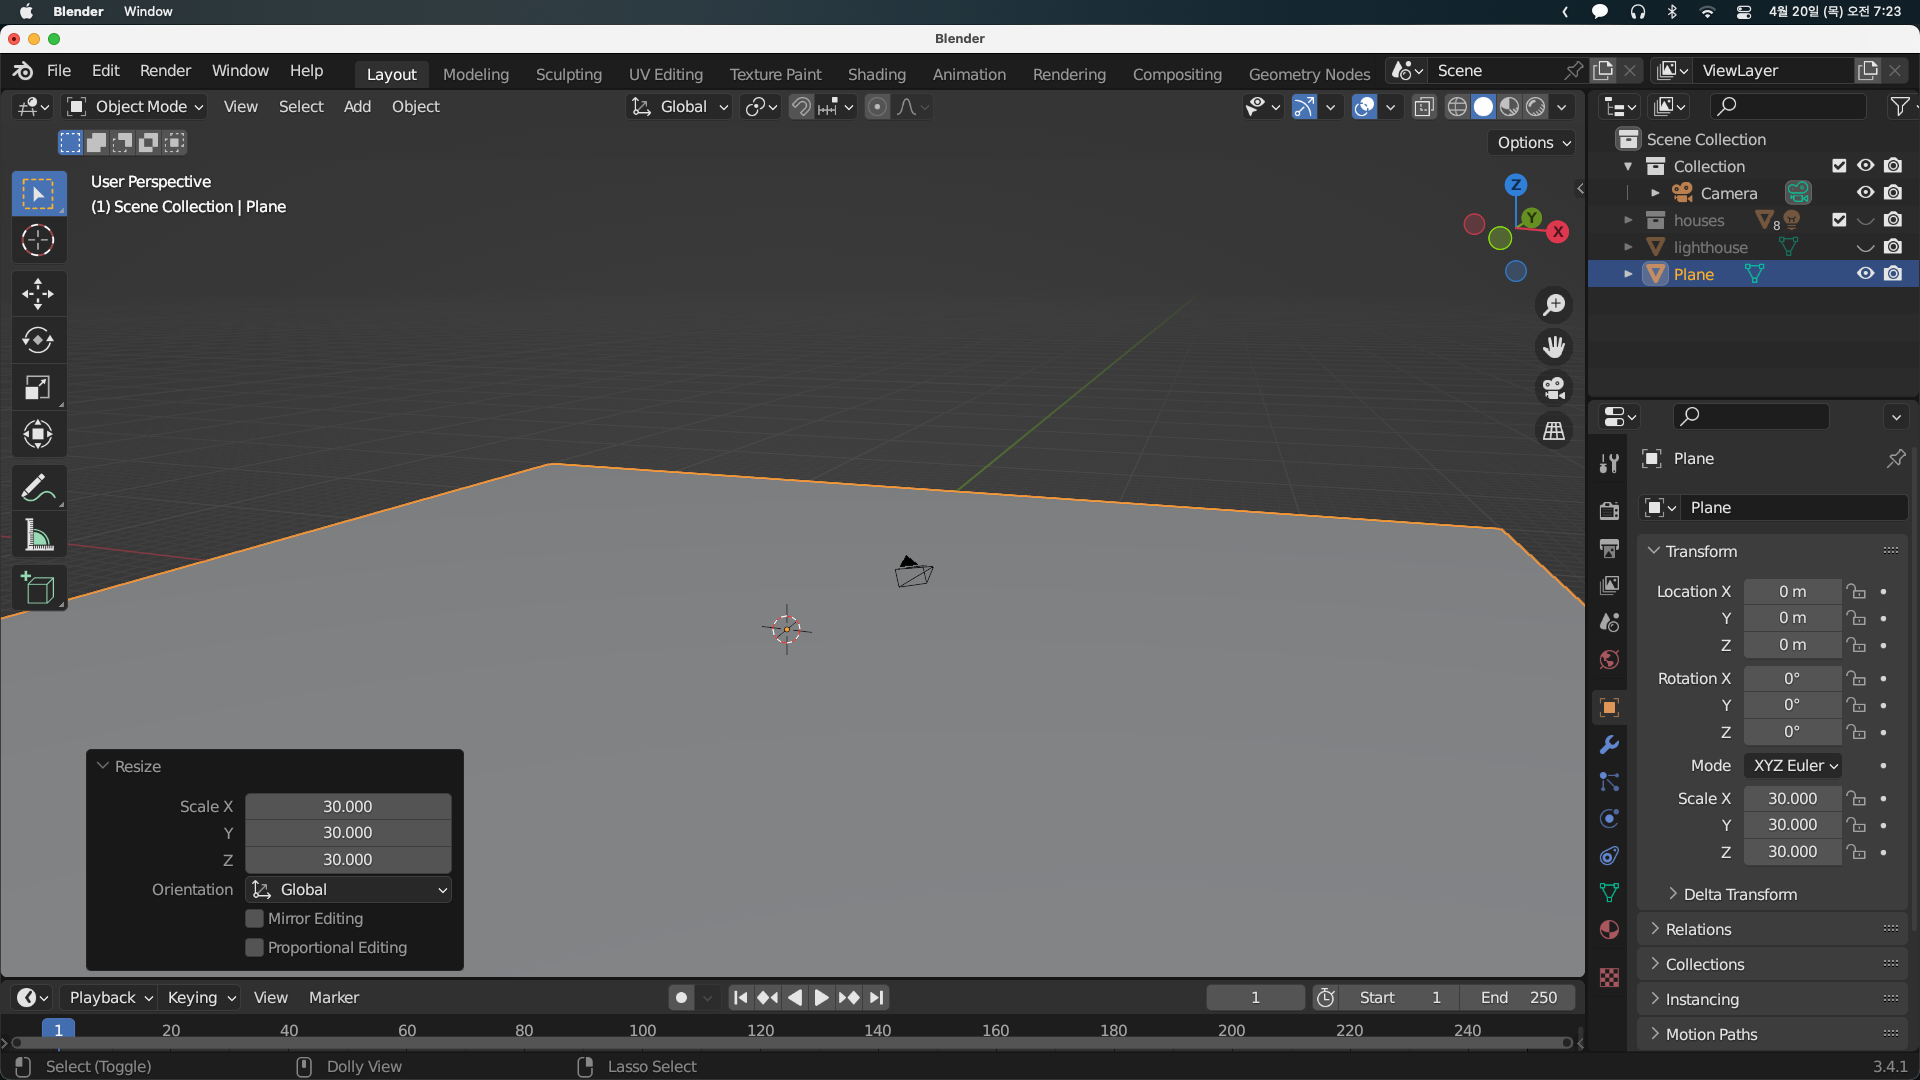
Task: Toggle Plane visibility eye icon
Action: click(x=1865, y=274)
